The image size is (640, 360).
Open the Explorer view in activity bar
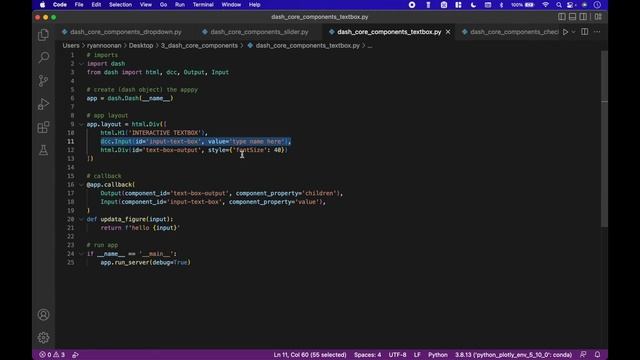click(43, 35)
